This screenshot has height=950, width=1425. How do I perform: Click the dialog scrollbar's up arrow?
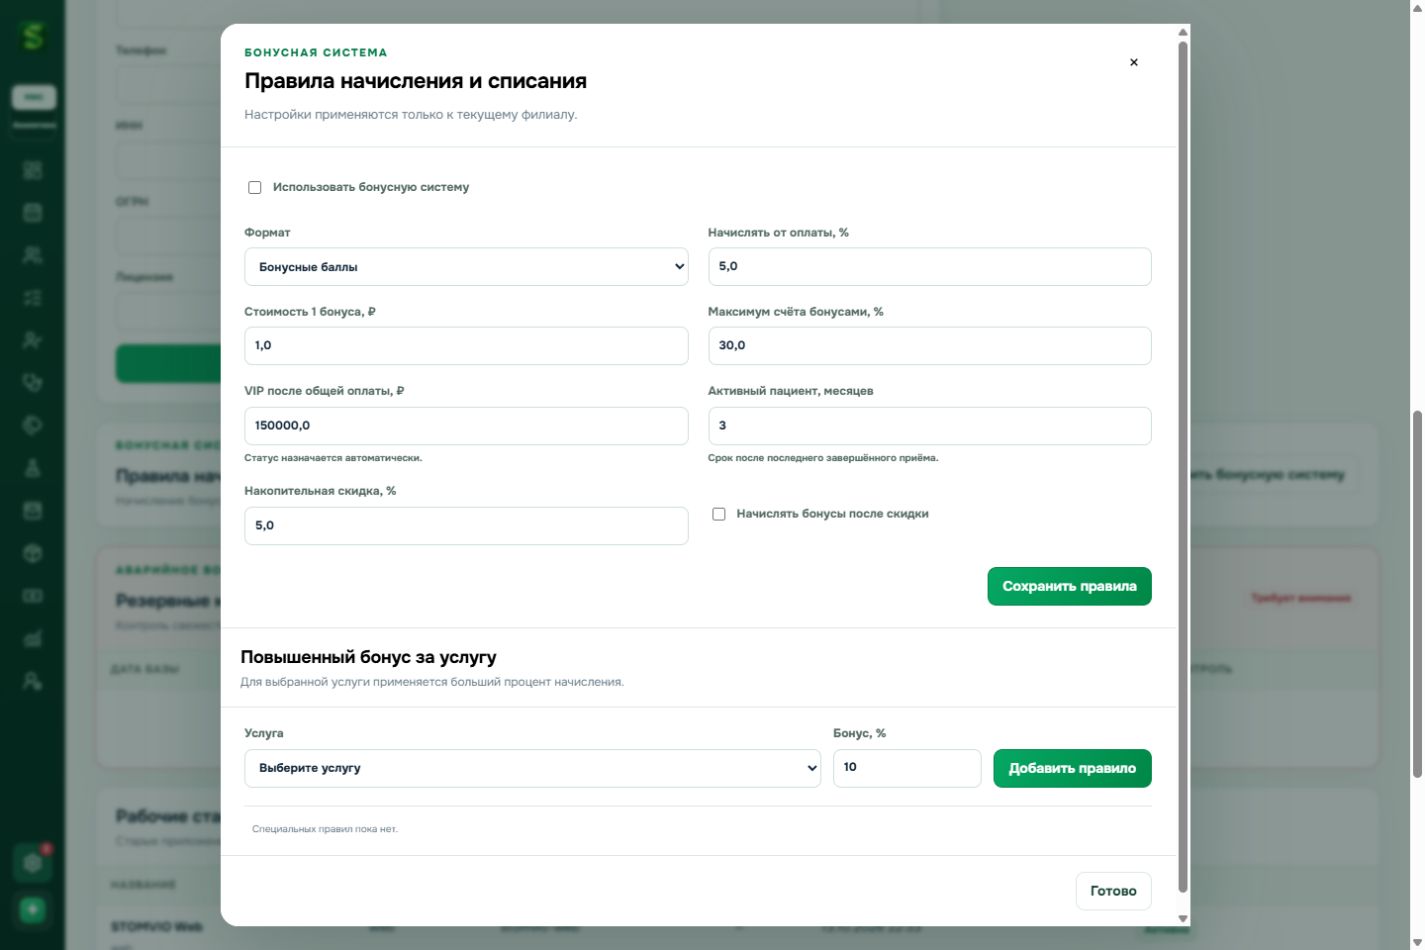coord(1183,32)
